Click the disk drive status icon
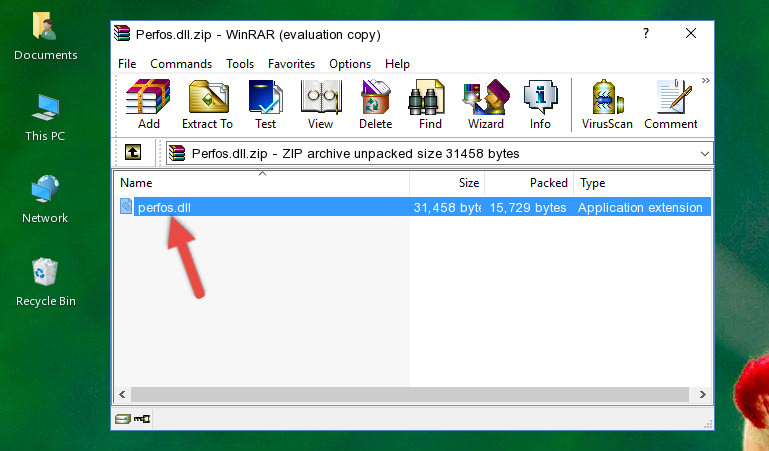769x451 pixels. point(123,419)
